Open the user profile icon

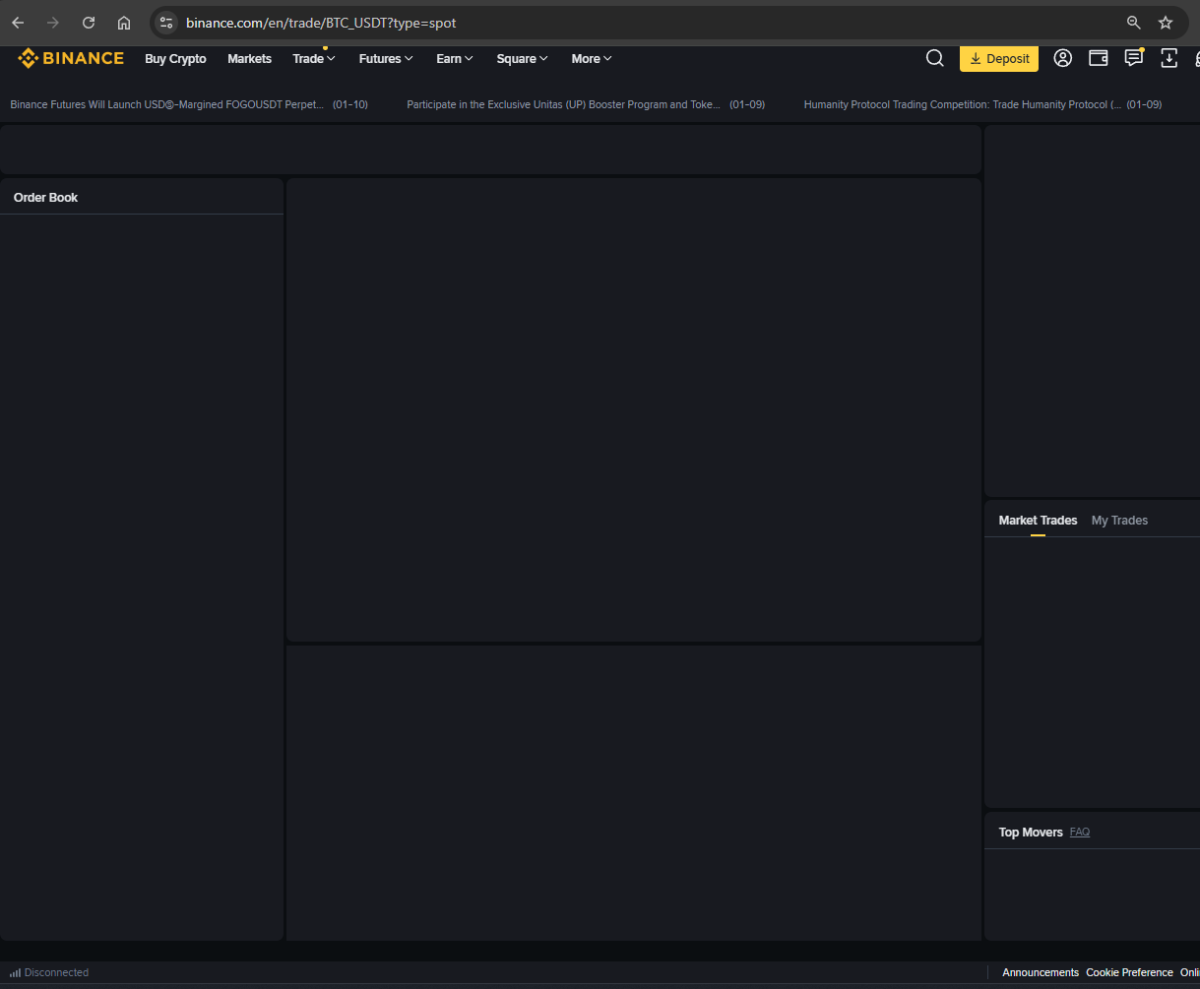(1063, 59)
